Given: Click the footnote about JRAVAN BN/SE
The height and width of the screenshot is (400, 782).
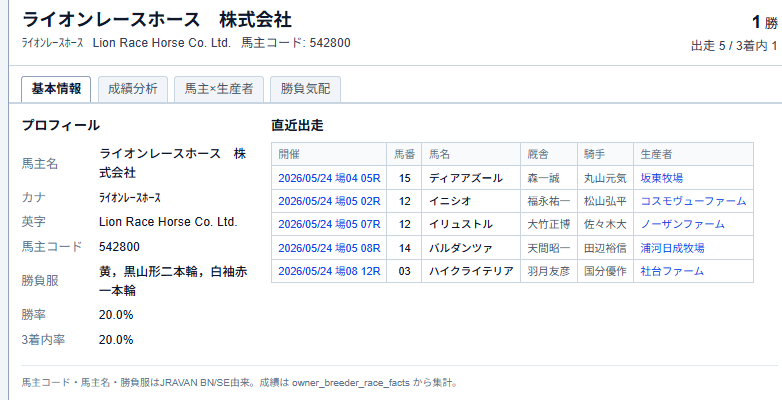Looking at the screenshot, I should (240, 383).
